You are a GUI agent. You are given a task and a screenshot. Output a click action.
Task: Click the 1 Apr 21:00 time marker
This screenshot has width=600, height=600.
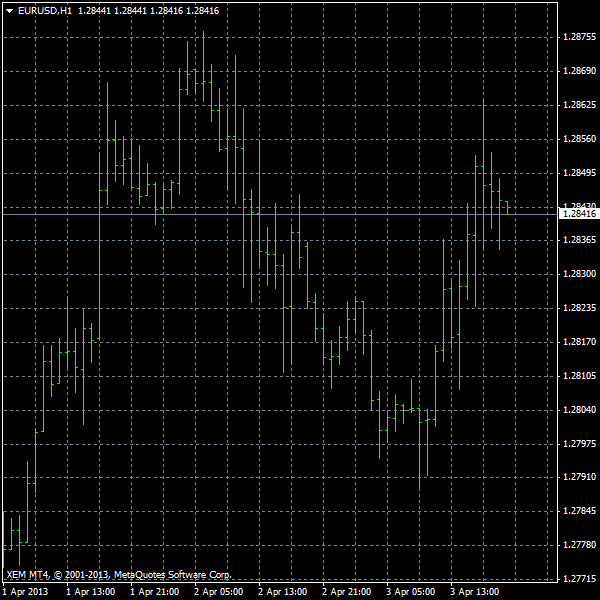pyautogui.click(x=154, y=592)
